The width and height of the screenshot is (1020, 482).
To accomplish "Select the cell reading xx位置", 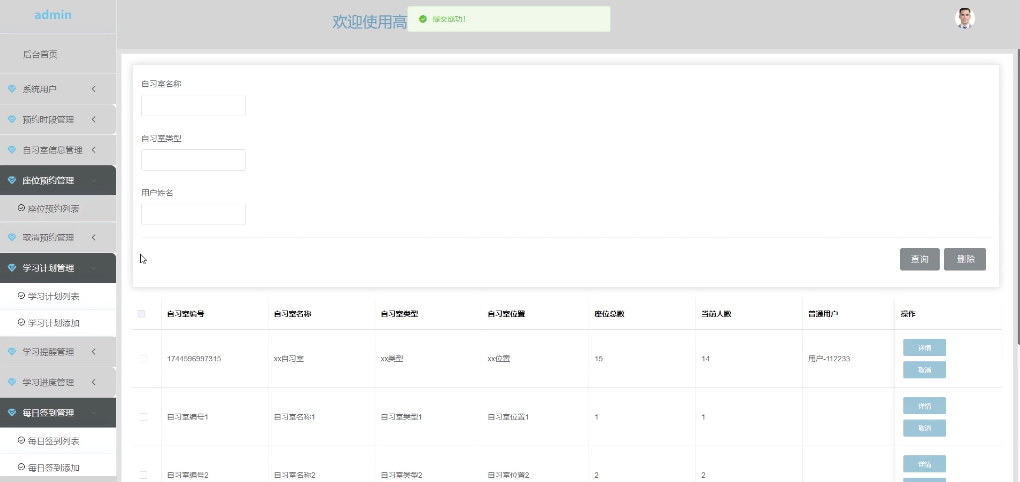I will point(499,359).
